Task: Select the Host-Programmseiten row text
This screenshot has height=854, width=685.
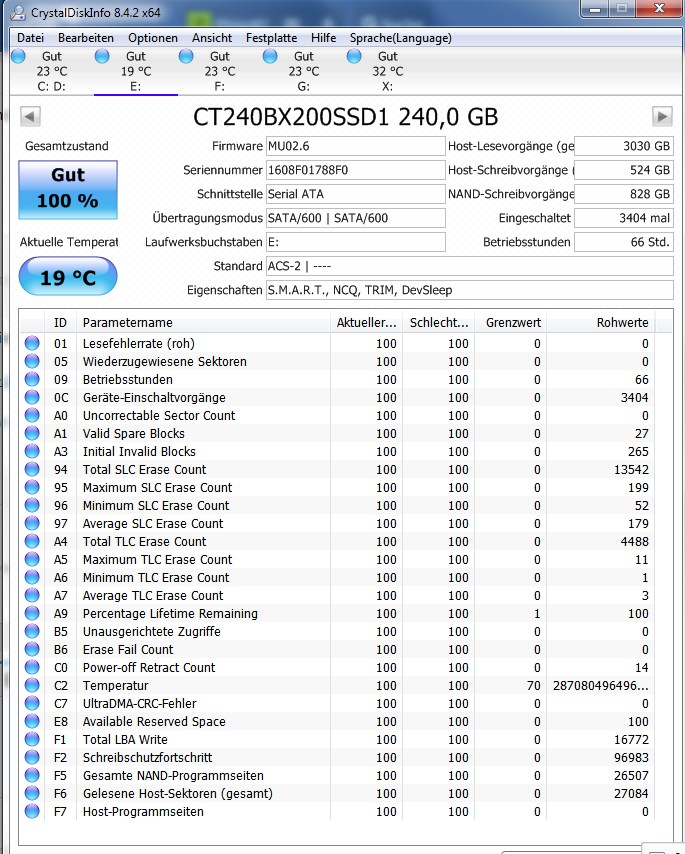Action: pos(143,811)
